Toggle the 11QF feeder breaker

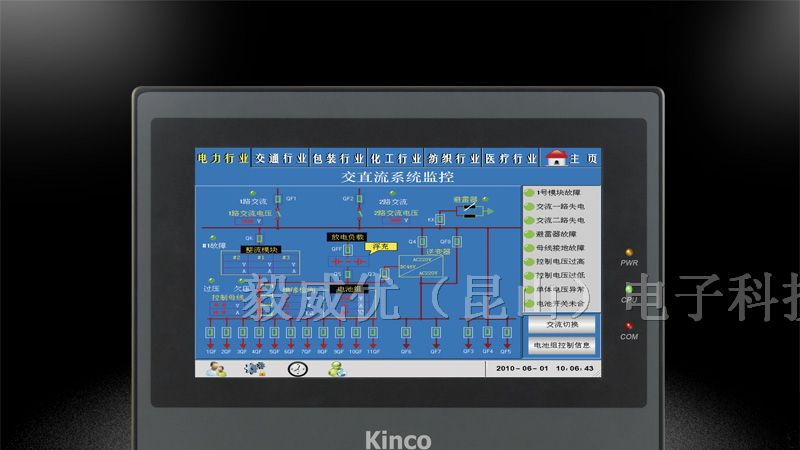[373, 333]
